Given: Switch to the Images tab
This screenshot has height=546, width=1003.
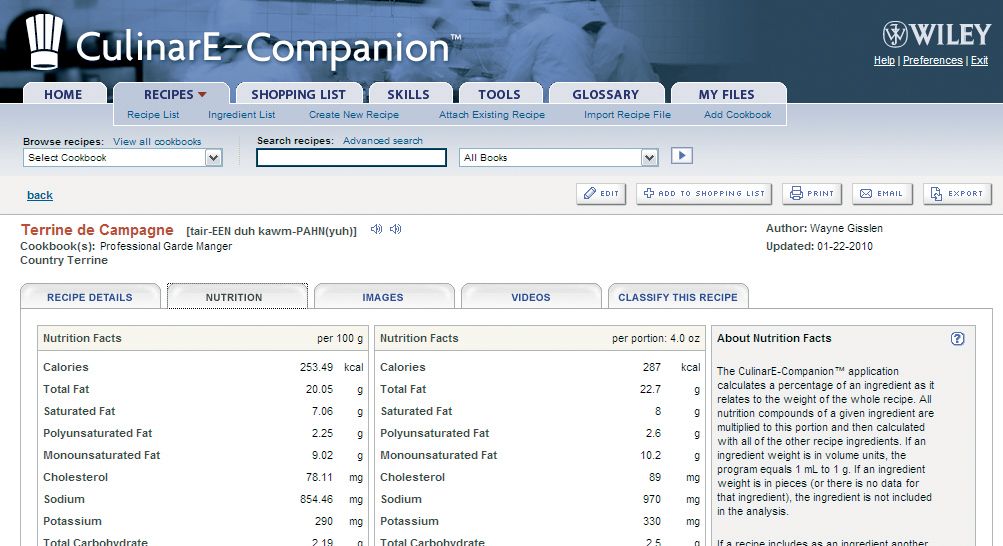Looking at the screenshot, I should tap(383, 297).
